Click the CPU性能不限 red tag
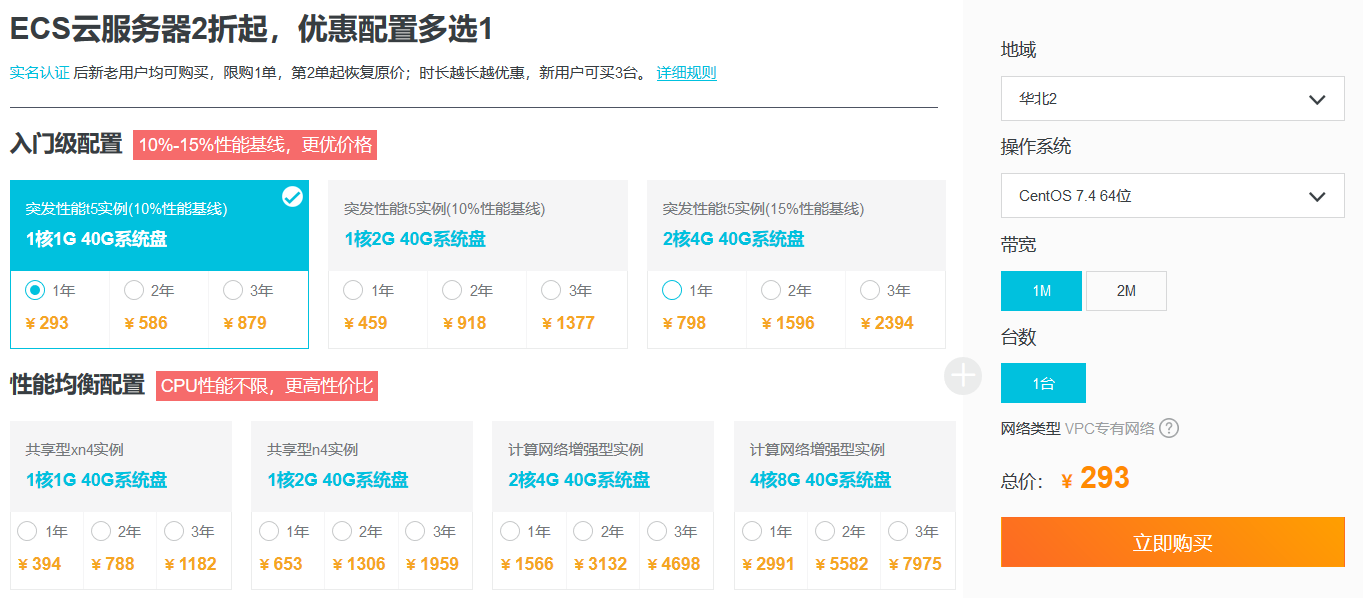This screenshot has width=1363, height=598. coord(267,385)
